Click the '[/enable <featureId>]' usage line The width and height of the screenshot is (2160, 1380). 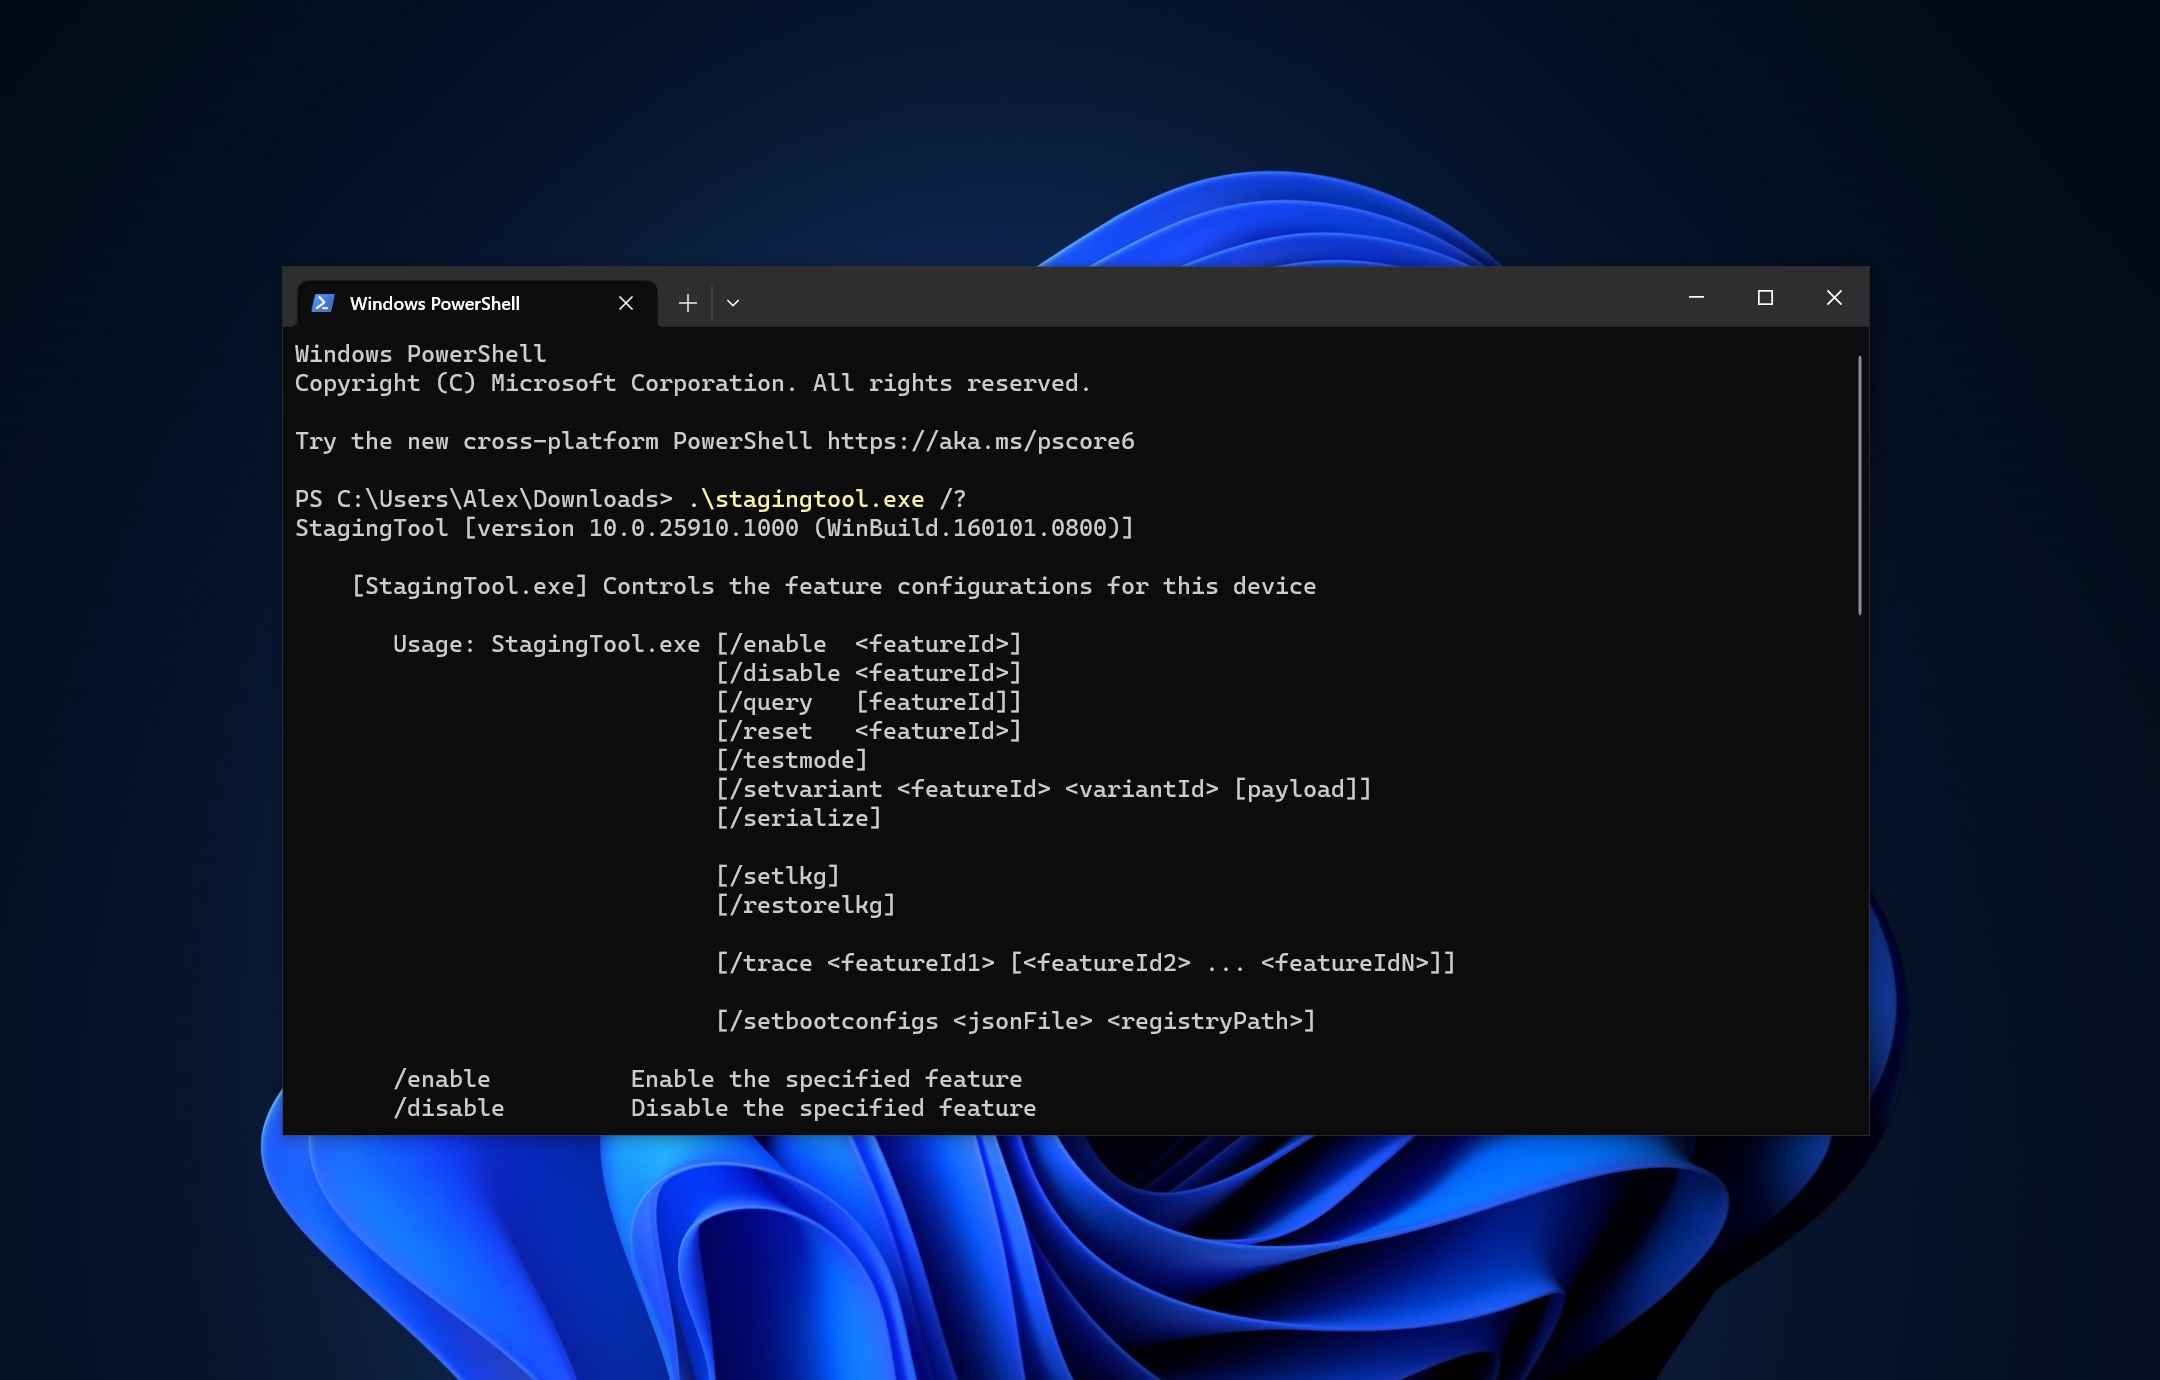[x=869, y=644]
